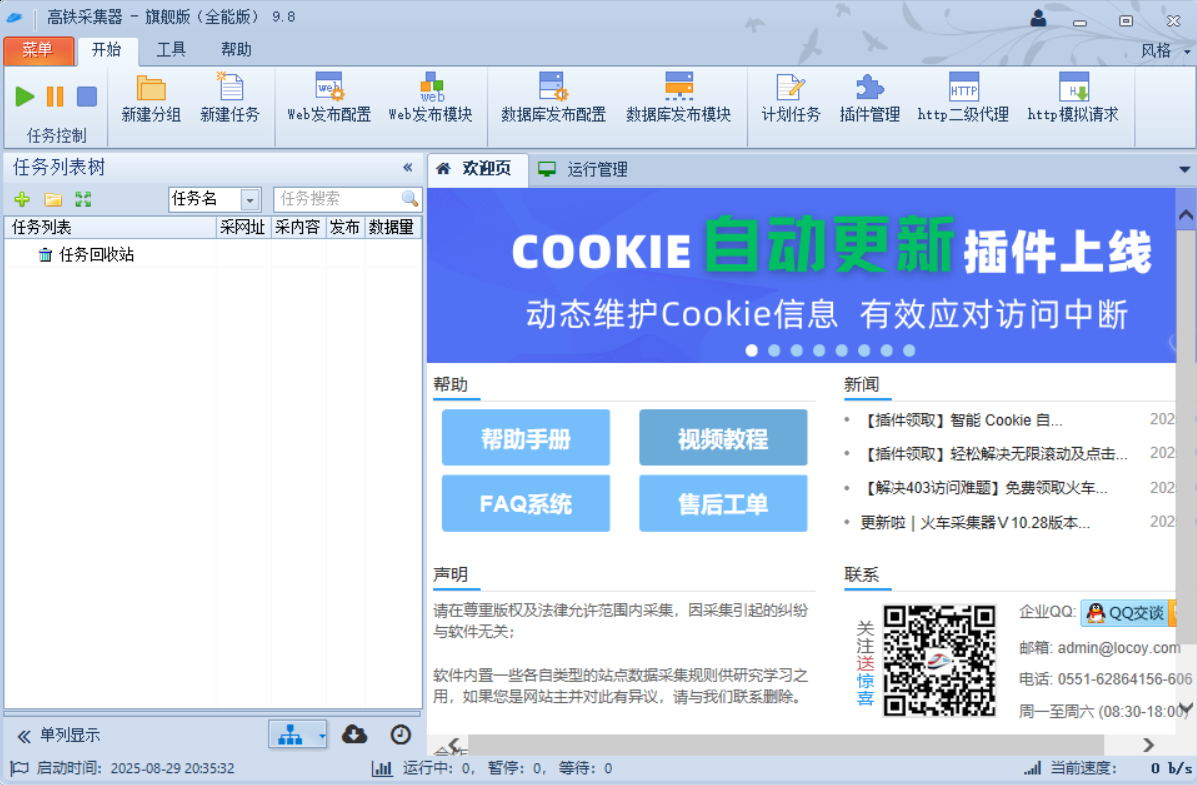Select the fourth banner carousel dot
1197x785 pixels.
pyautogui.click(x=819, y=351)
